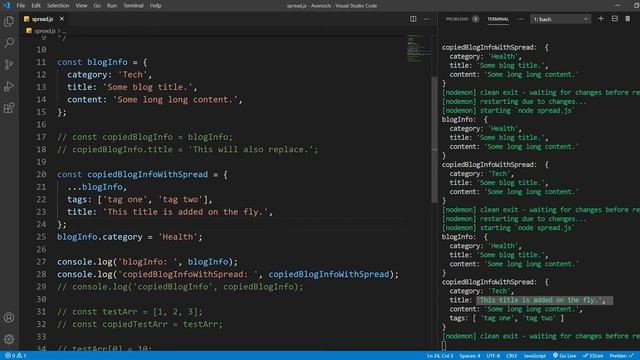The width and height of the screenshot is (640, 360).
Task: Click the string 'Tech' on line 12
Action: 132,75
